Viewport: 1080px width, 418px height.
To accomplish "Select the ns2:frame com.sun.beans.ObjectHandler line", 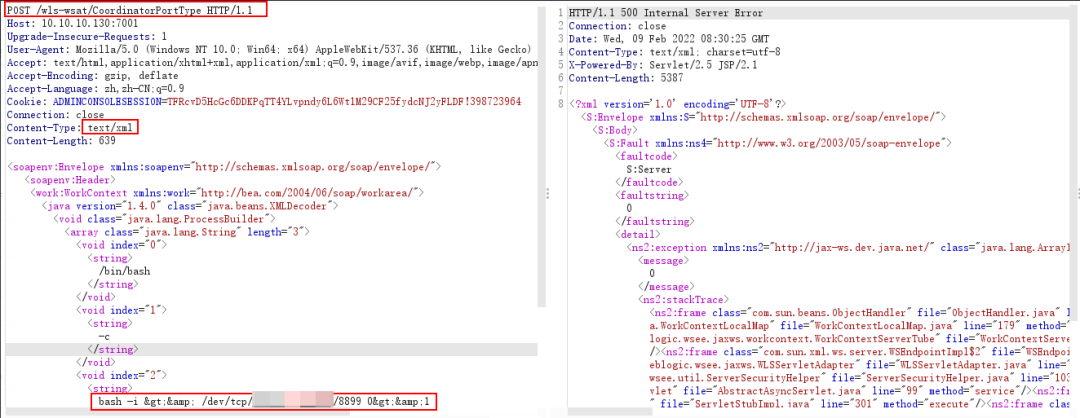I will [x=861, y=313].
